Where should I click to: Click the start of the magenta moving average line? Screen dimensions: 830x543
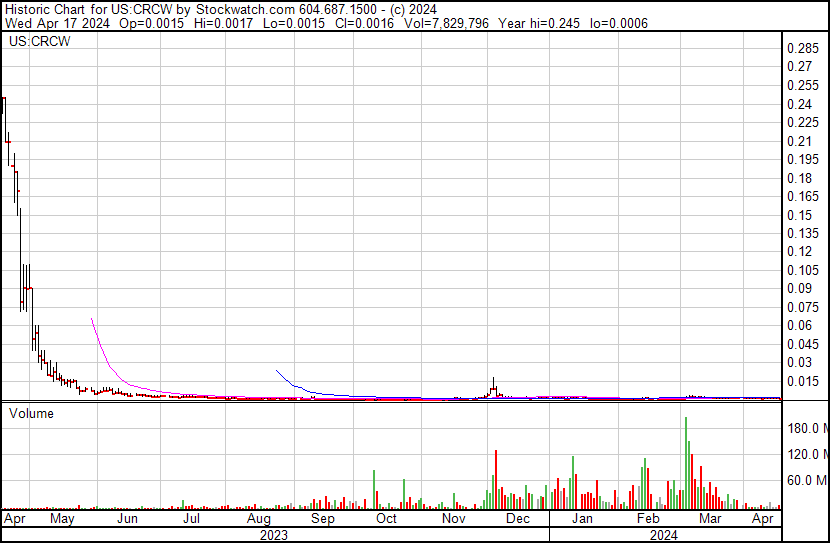[91, 319]
